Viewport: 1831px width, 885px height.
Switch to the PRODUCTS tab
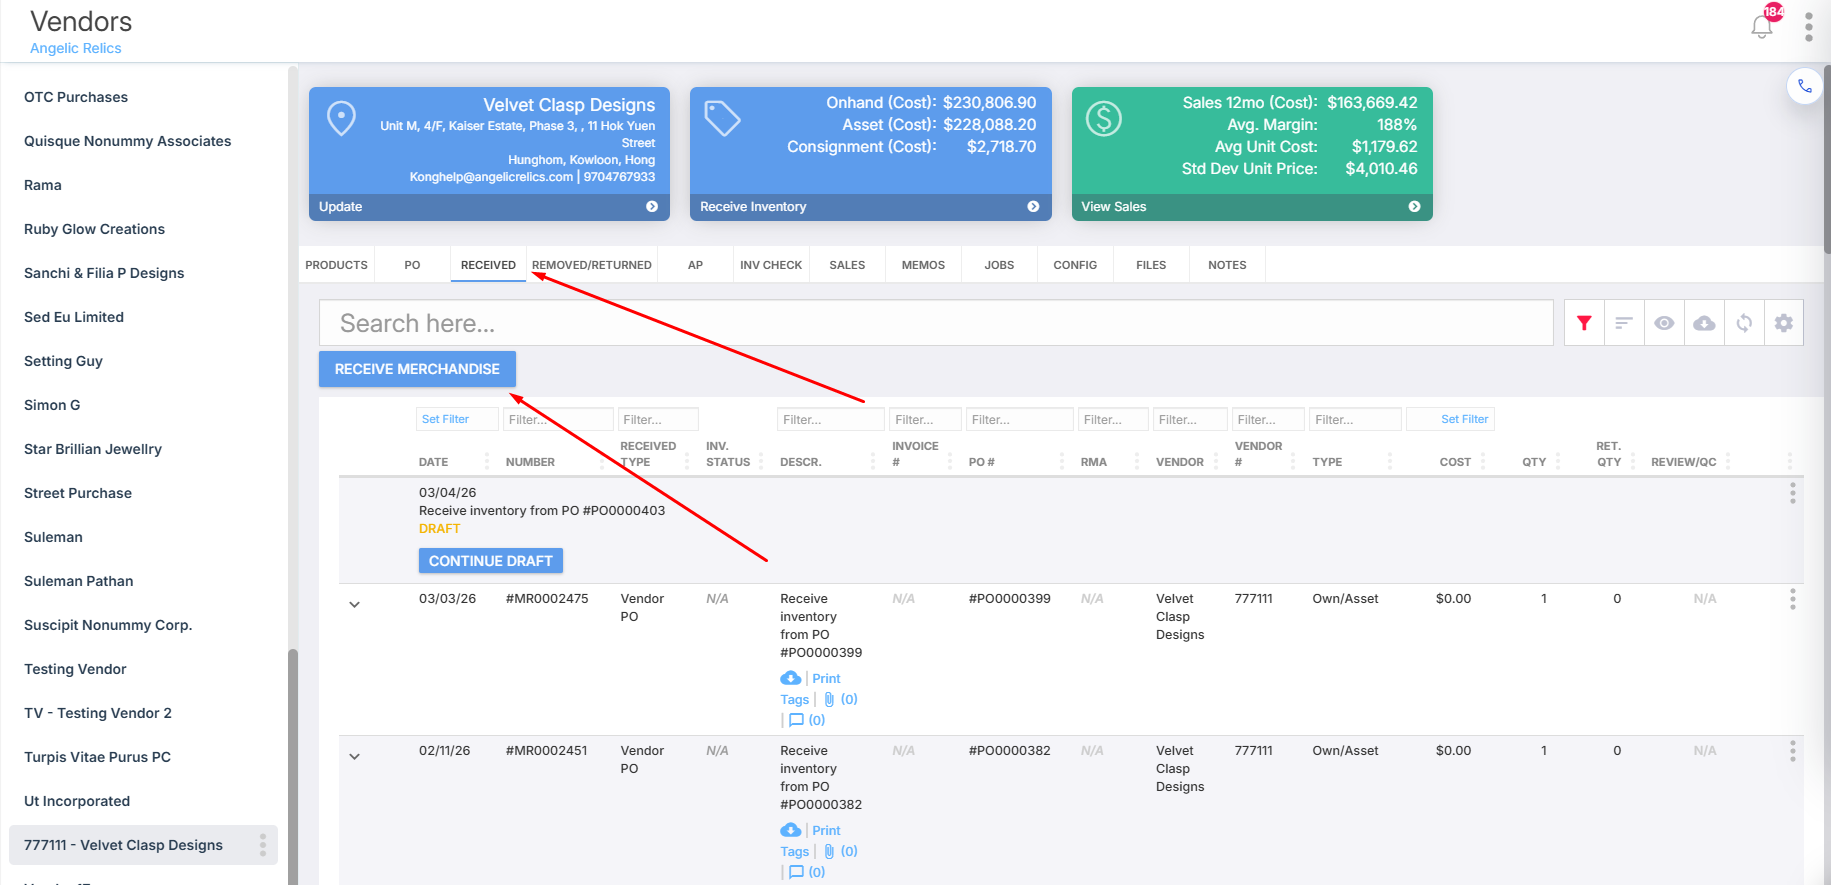[x=336, y=265]
